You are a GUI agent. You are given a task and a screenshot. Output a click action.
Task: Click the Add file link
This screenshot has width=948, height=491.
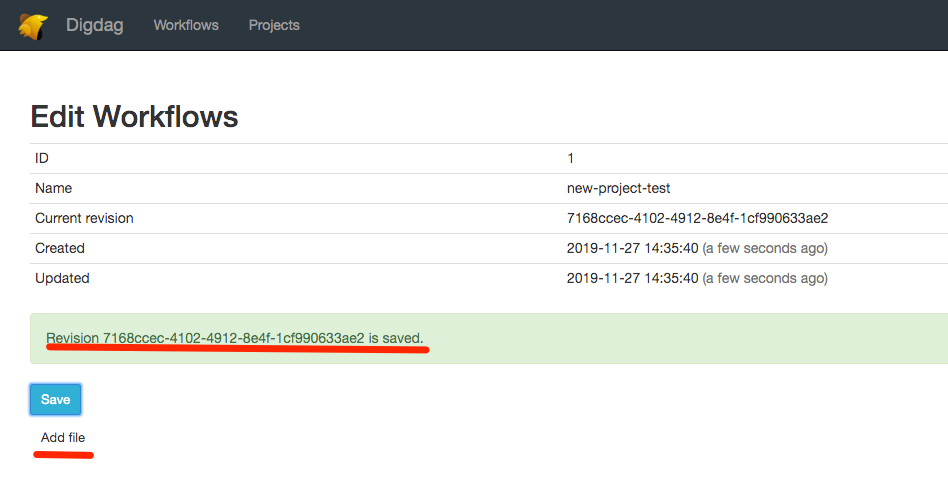63,438
